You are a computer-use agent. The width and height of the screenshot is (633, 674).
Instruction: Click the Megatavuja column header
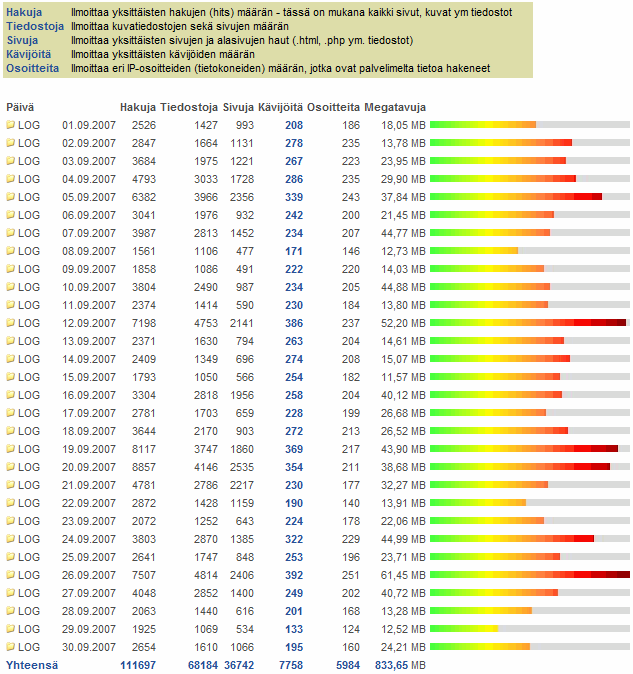click(x=395, y=106)
